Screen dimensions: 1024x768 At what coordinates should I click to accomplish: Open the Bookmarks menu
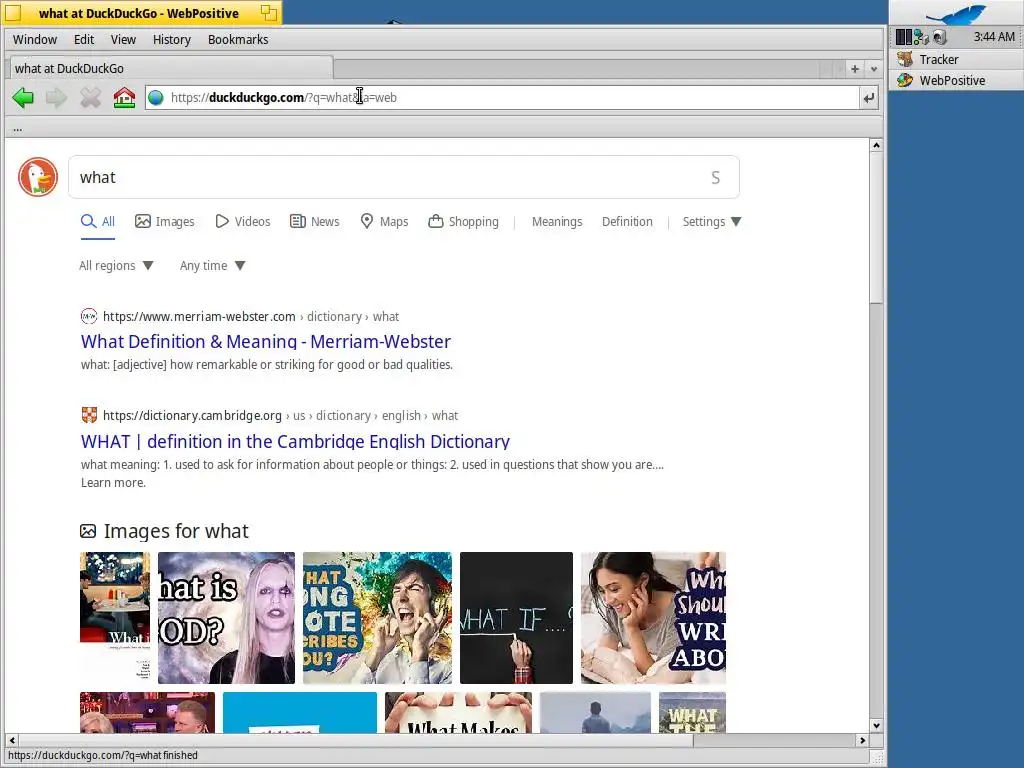click(x=238, y=40)
